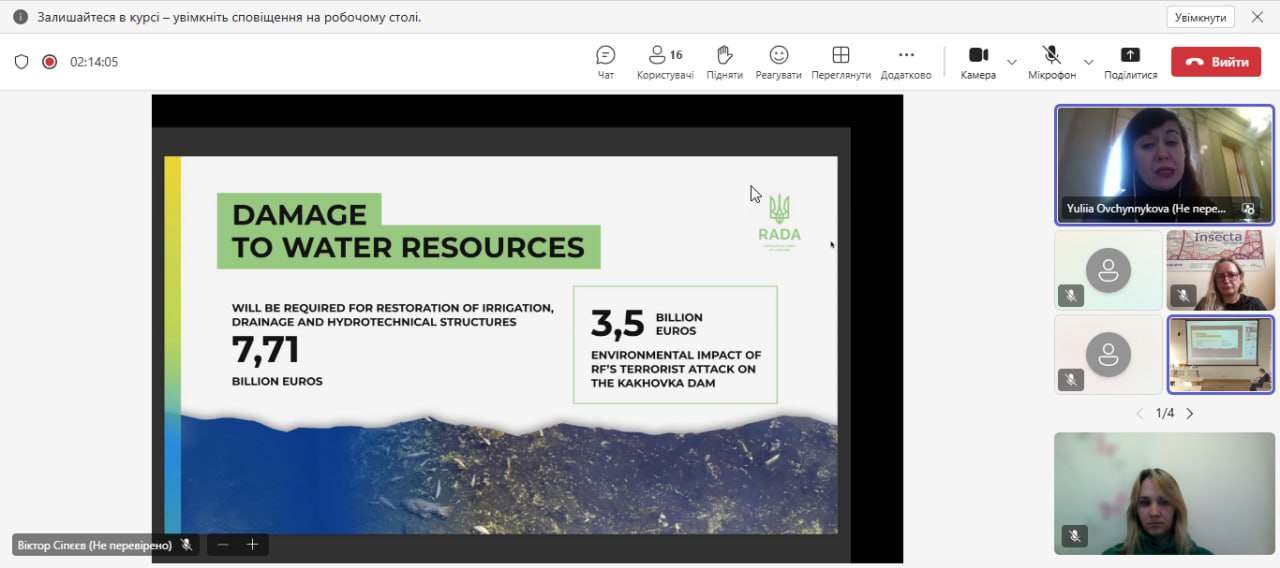1280x568 pixels.
Task: Click the Поділитися share screen icon
Action: [x=1130, y=62]
